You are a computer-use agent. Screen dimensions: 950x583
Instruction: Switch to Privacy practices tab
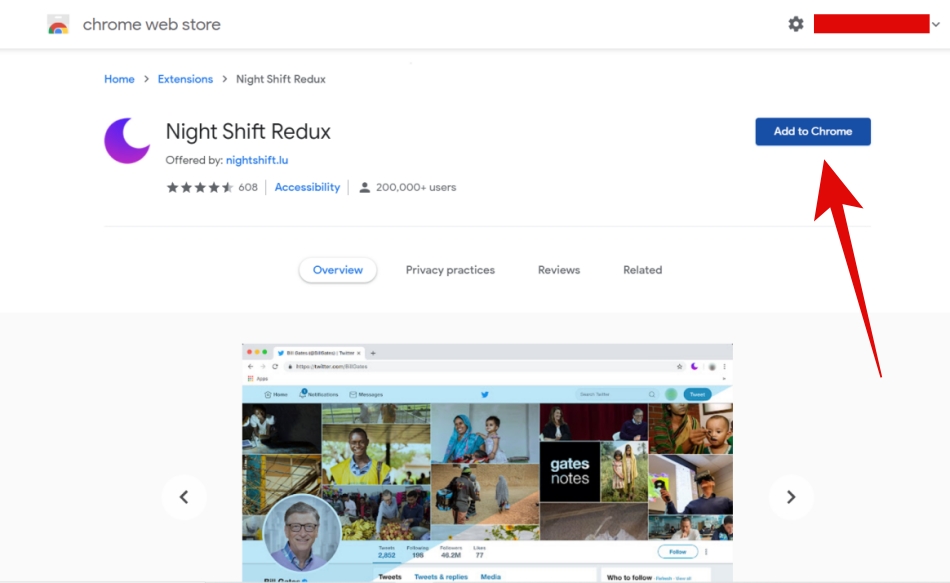click(450, 270)
